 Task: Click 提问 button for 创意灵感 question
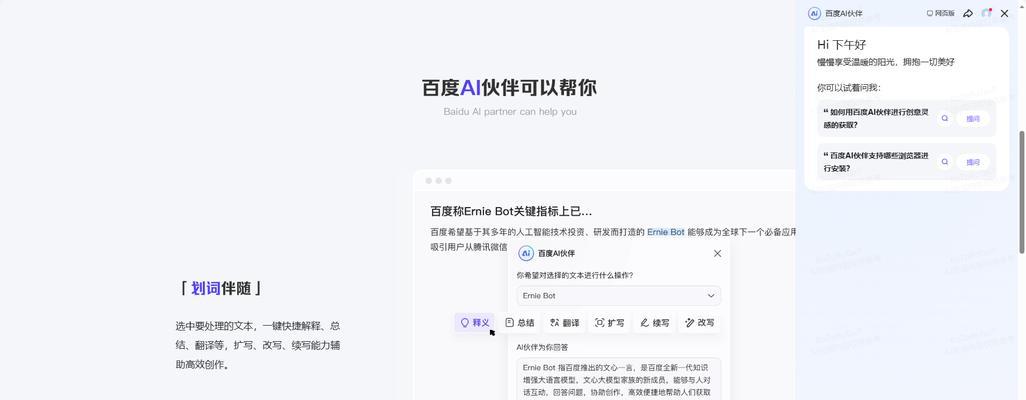coord(973,118)
